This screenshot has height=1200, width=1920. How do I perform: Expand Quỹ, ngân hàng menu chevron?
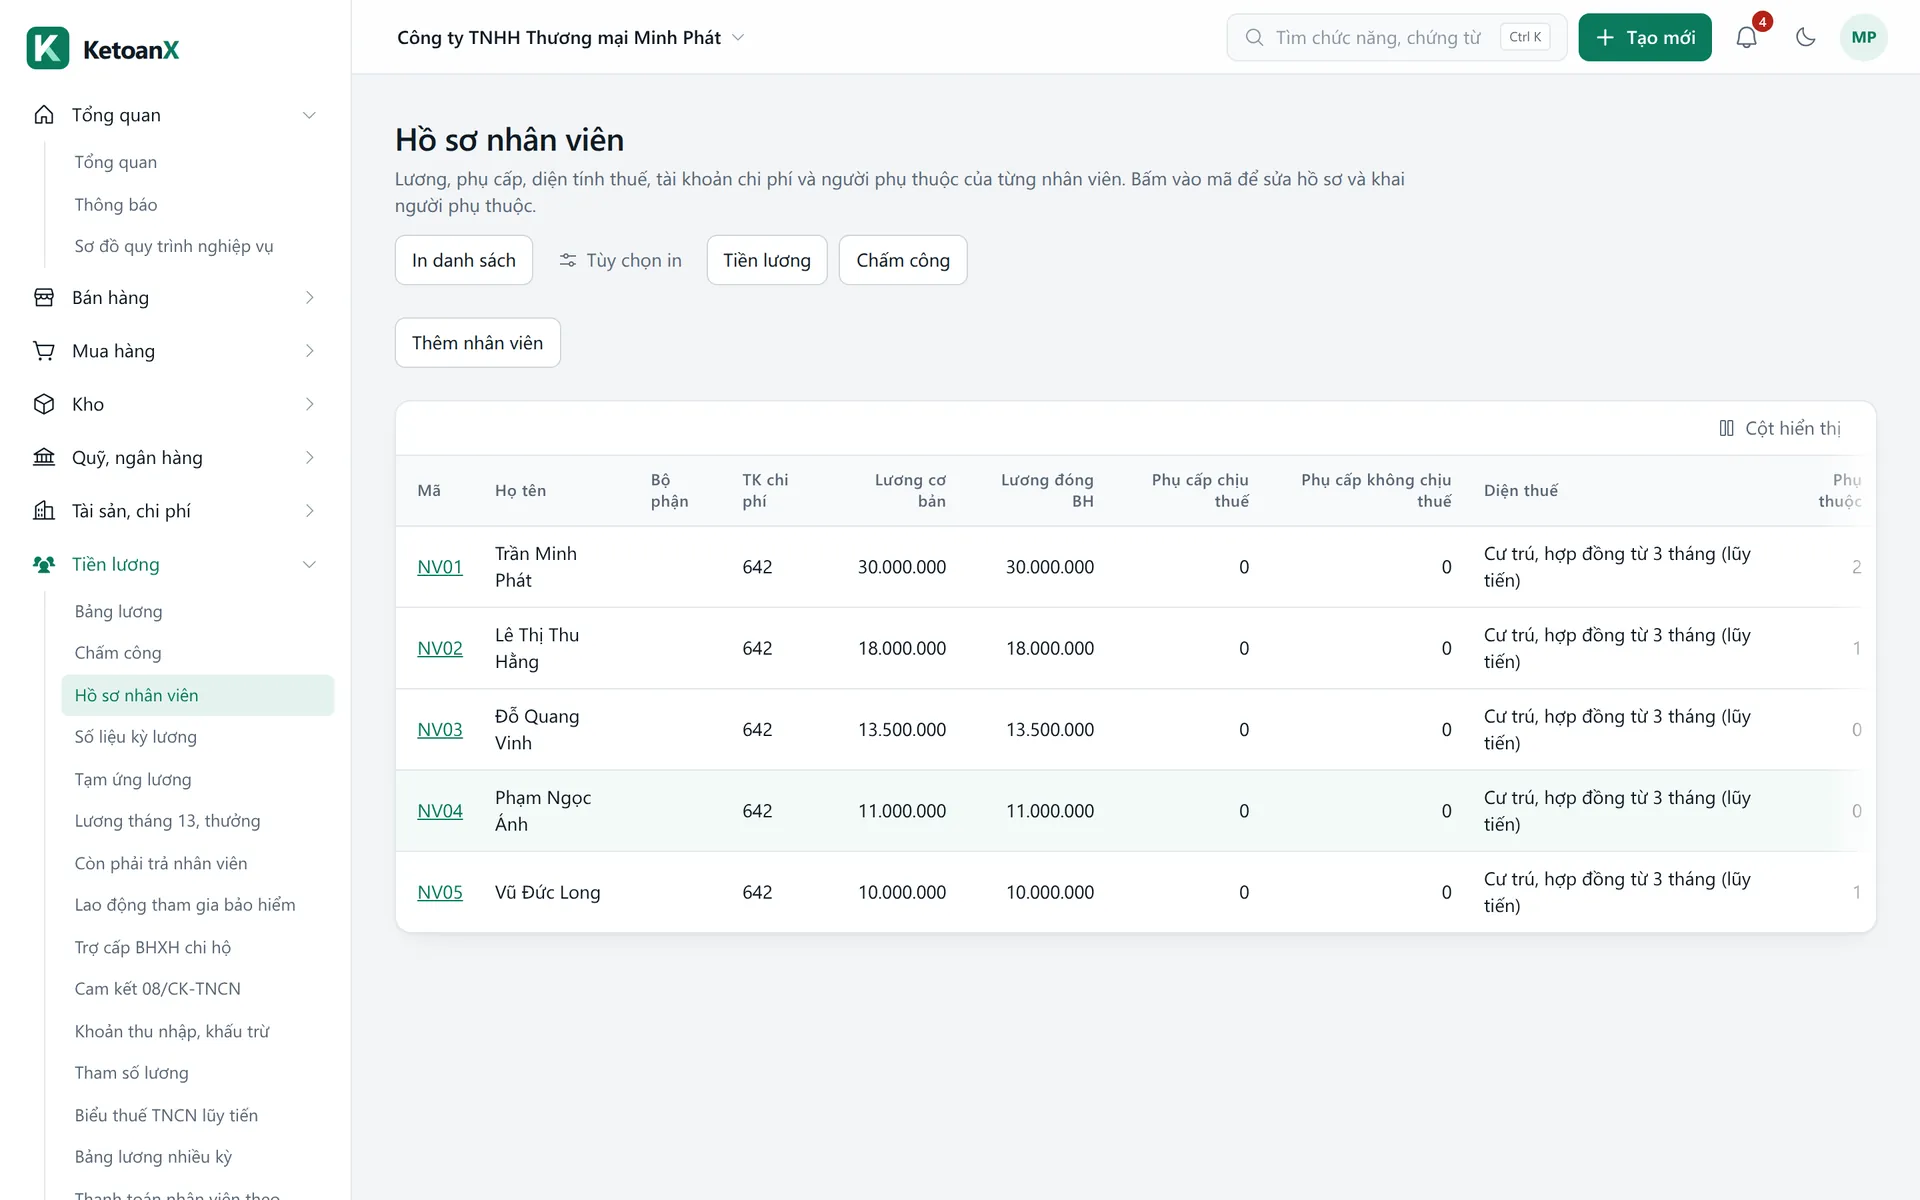(309, 457)
